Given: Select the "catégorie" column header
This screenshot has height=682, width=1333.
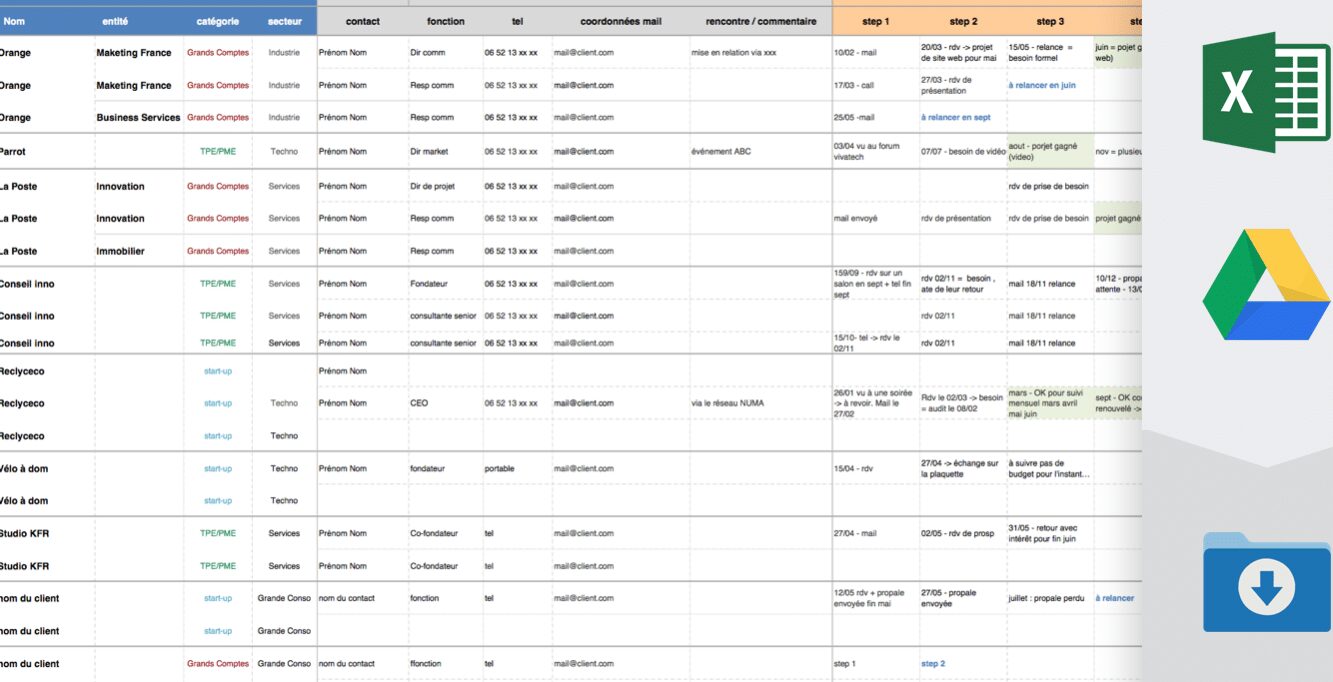Looking at the screenshot, I should point(218,21).
